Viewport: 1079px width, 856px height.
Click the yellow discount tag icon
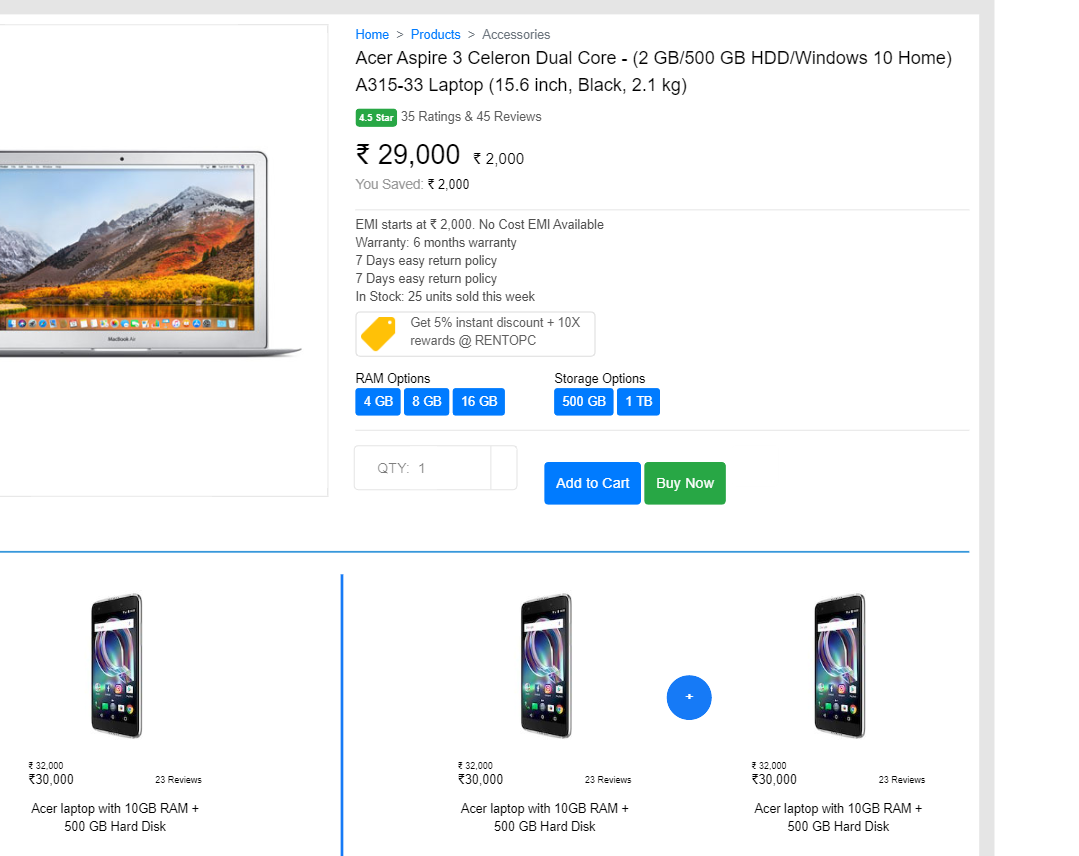point(378,334)
